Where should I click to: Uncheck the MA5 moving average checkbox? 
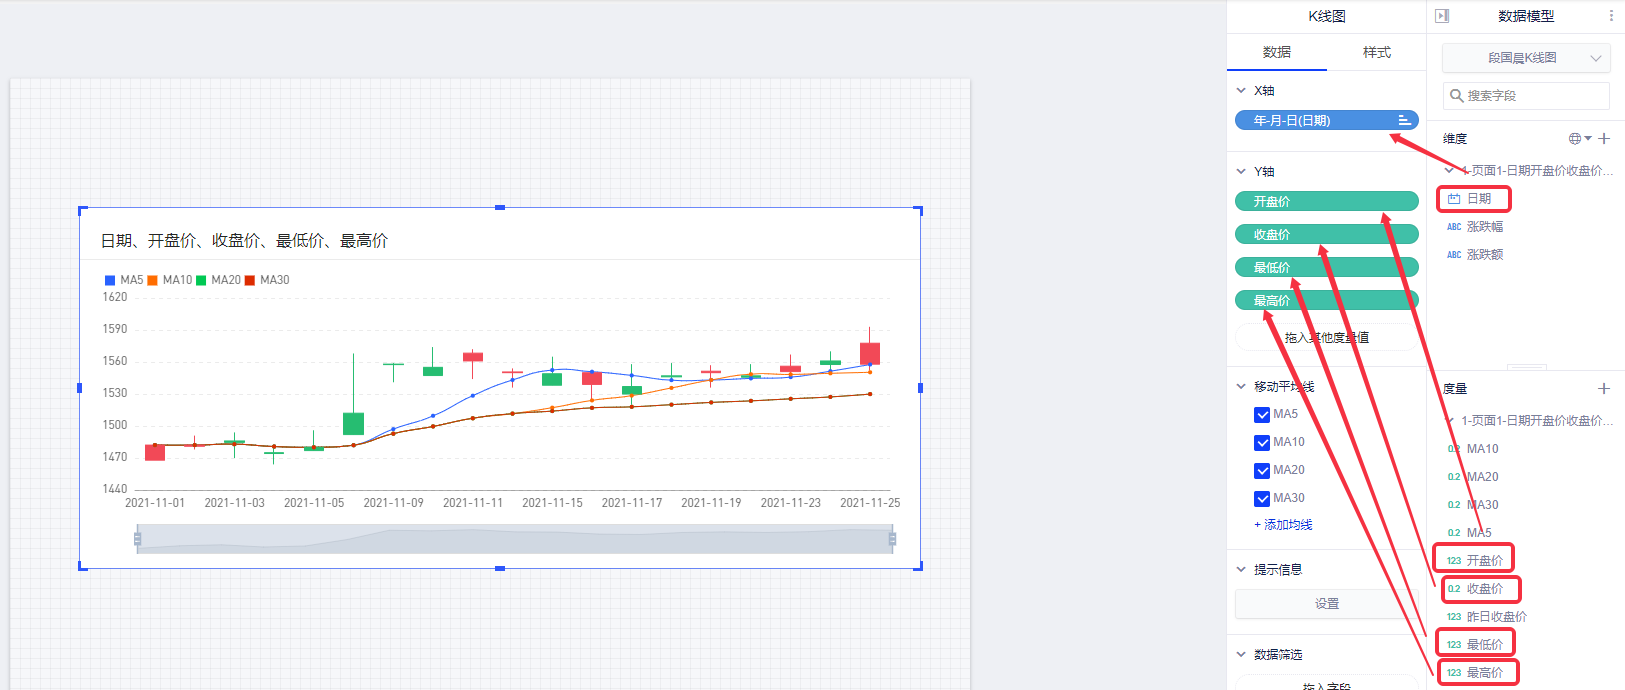[x=1262, y=415]
